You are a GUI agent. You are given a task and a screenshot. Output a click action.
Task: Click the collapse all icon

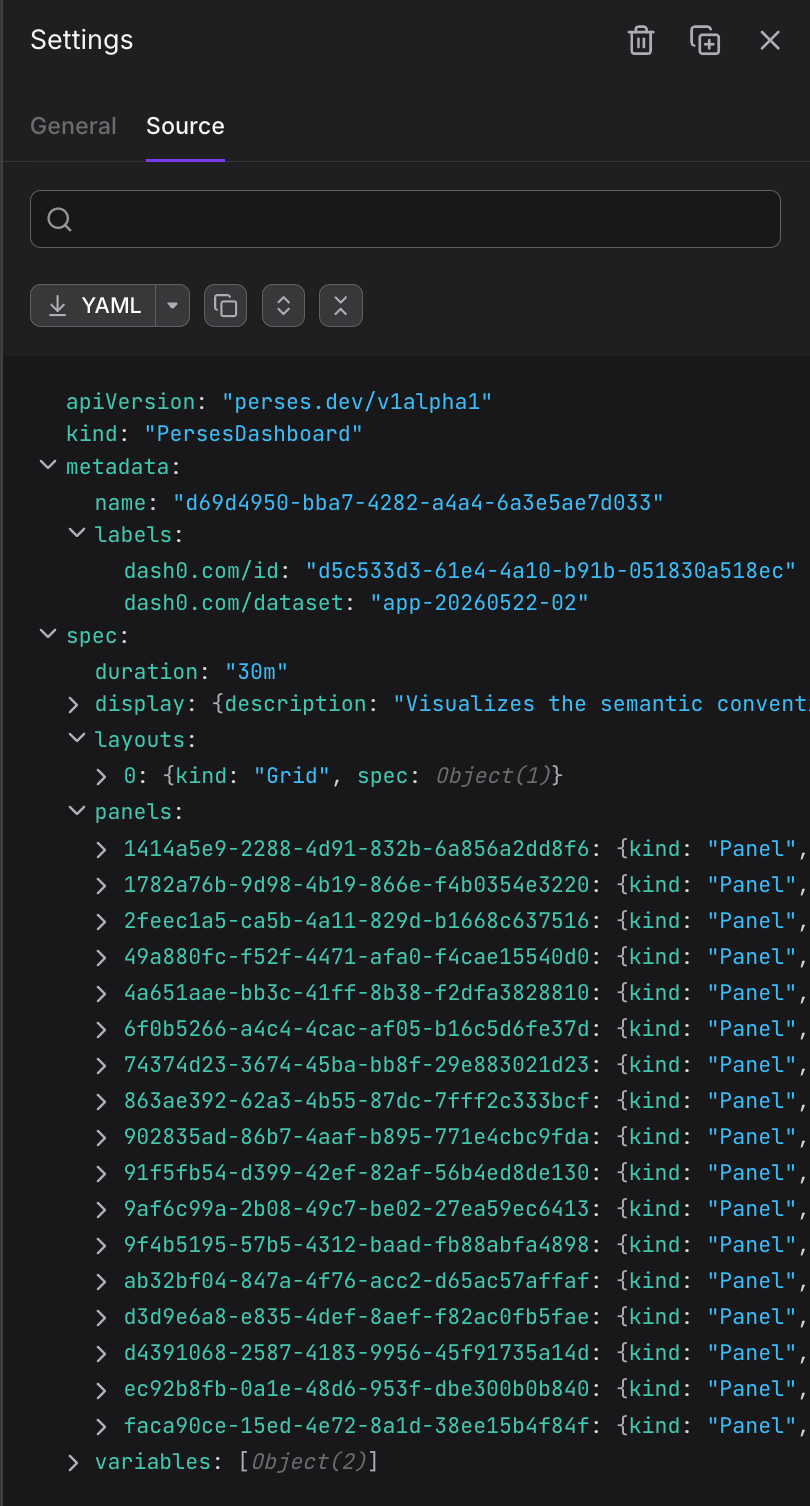point(341,306)
